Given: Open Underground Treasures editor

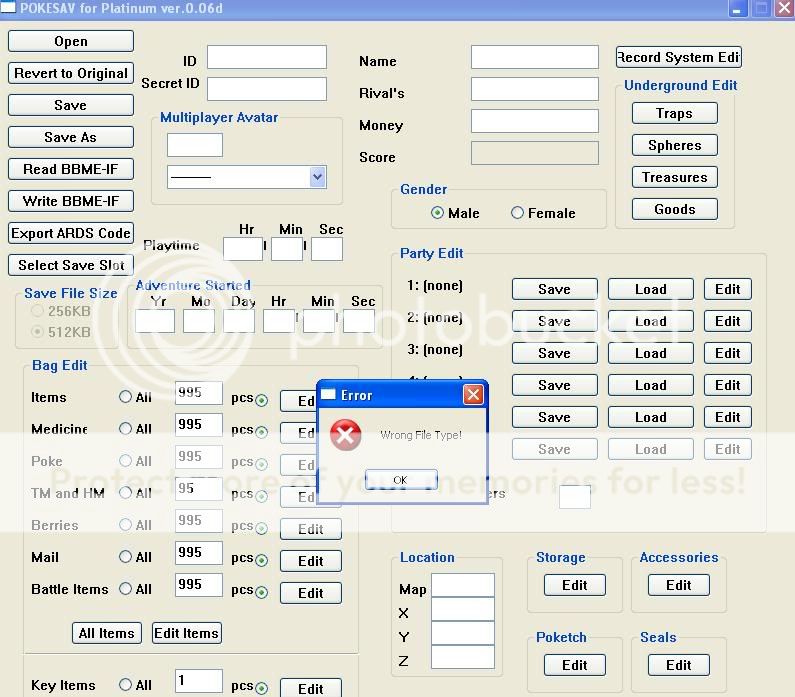Looking at the screenshot, I should (x=674, y=177).
